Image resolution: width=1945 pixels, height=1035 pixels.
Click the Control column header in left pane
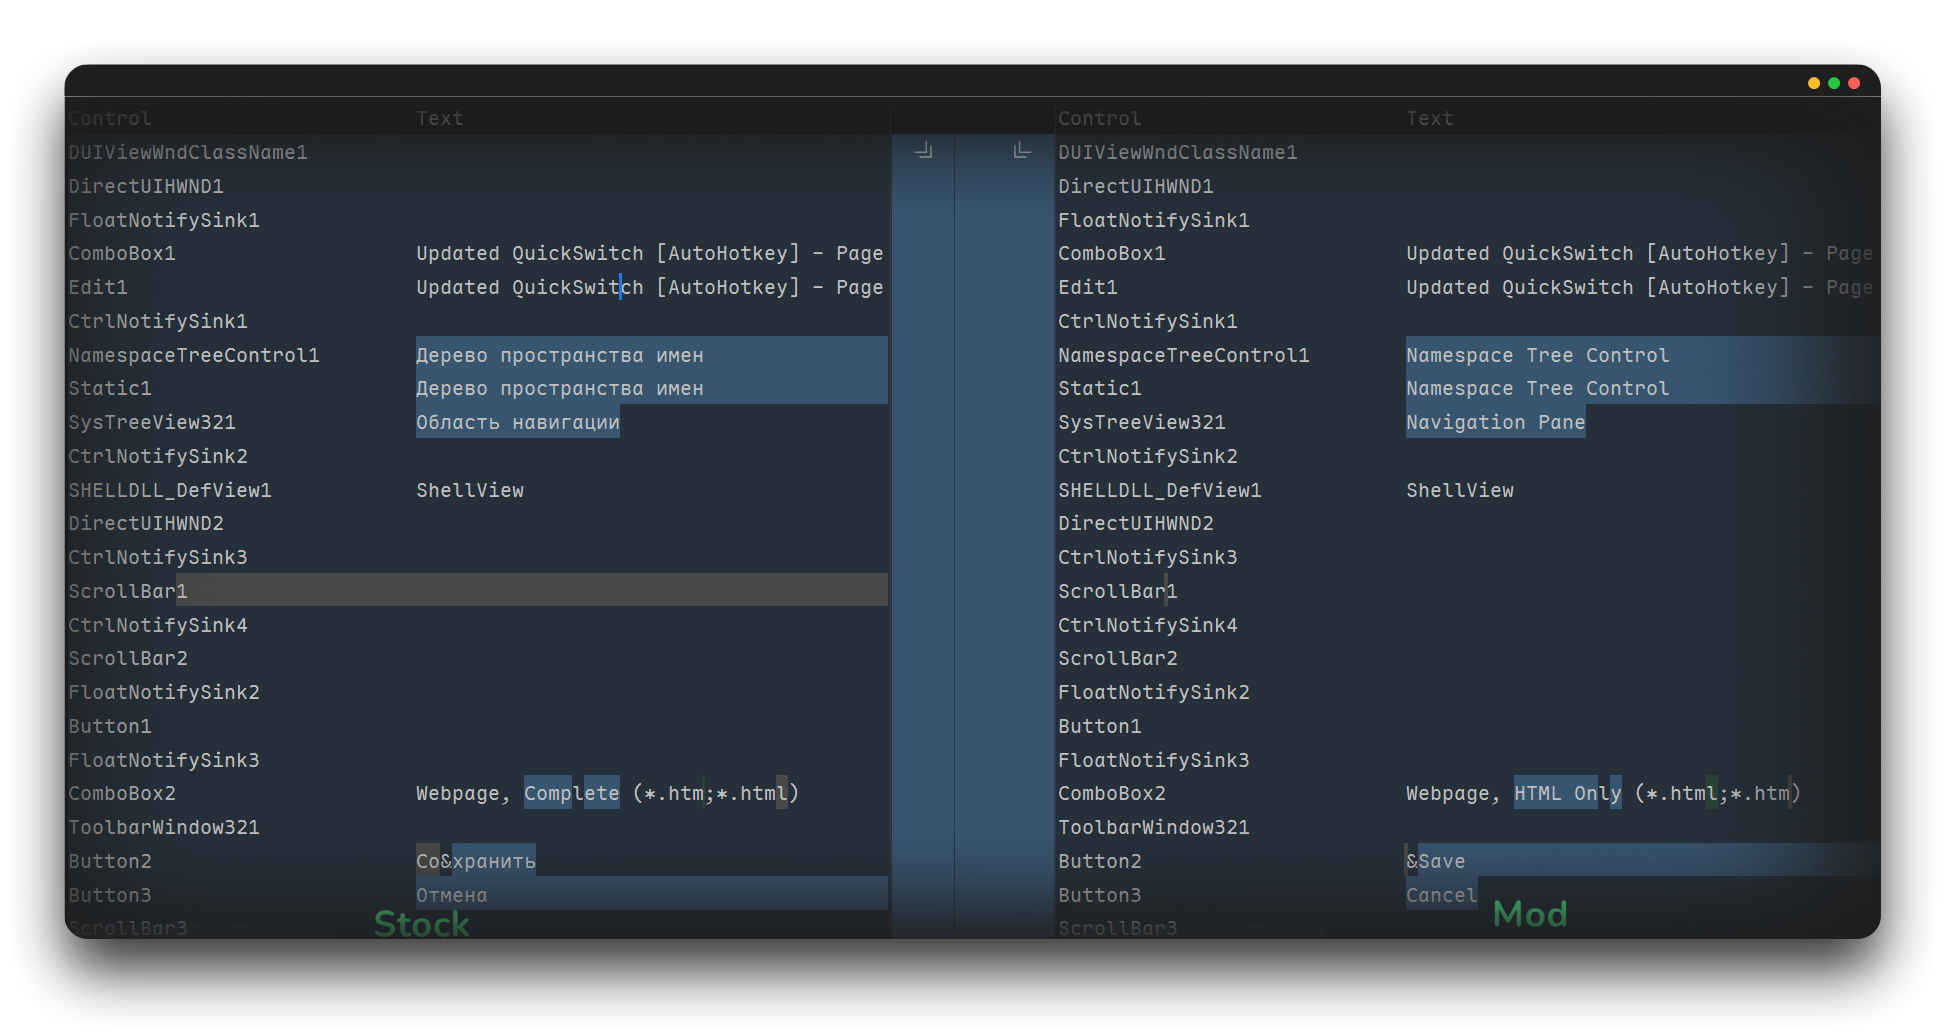110,118
